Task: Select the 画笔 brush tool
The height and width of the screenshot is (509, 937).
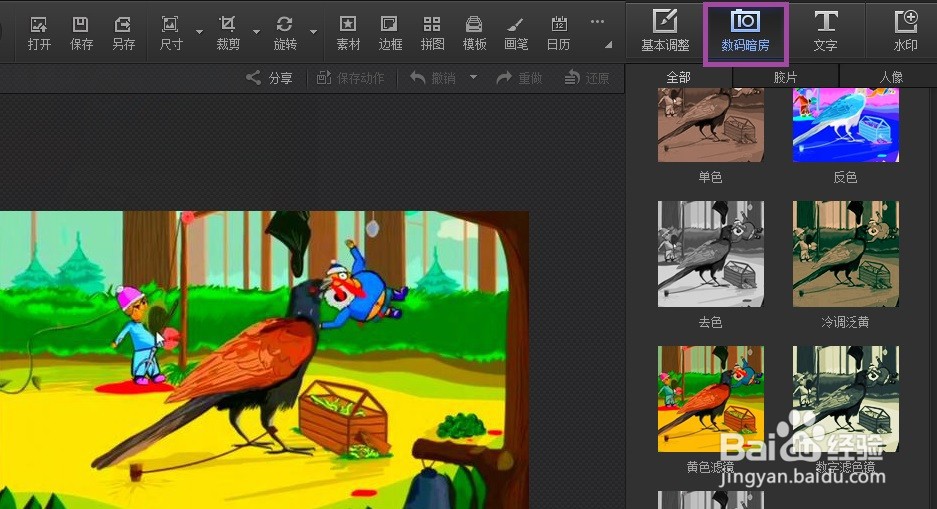Action: 516,33
